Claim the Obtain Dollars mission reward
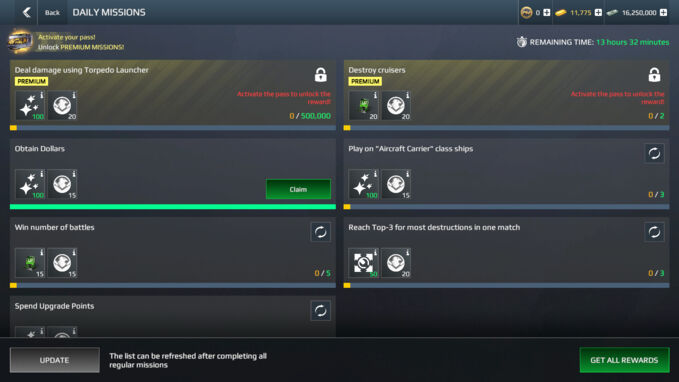This screenshot has height=382, width=679. 298,189
